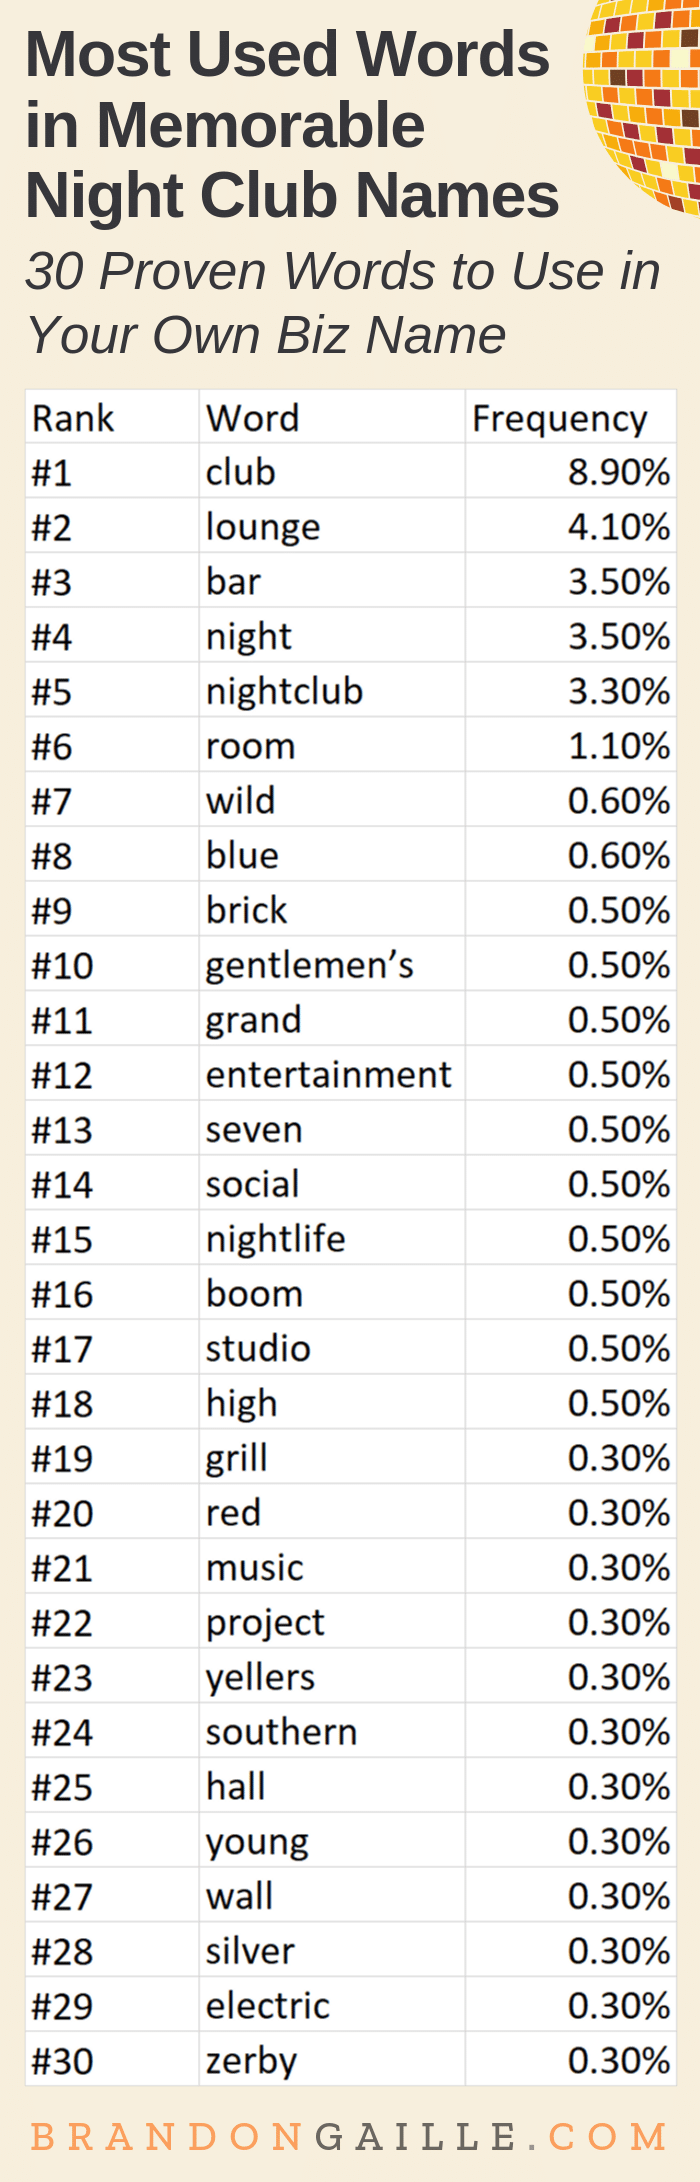Click the Word column header
This screenshot has height=2182, width=700.
coord(252,418)
